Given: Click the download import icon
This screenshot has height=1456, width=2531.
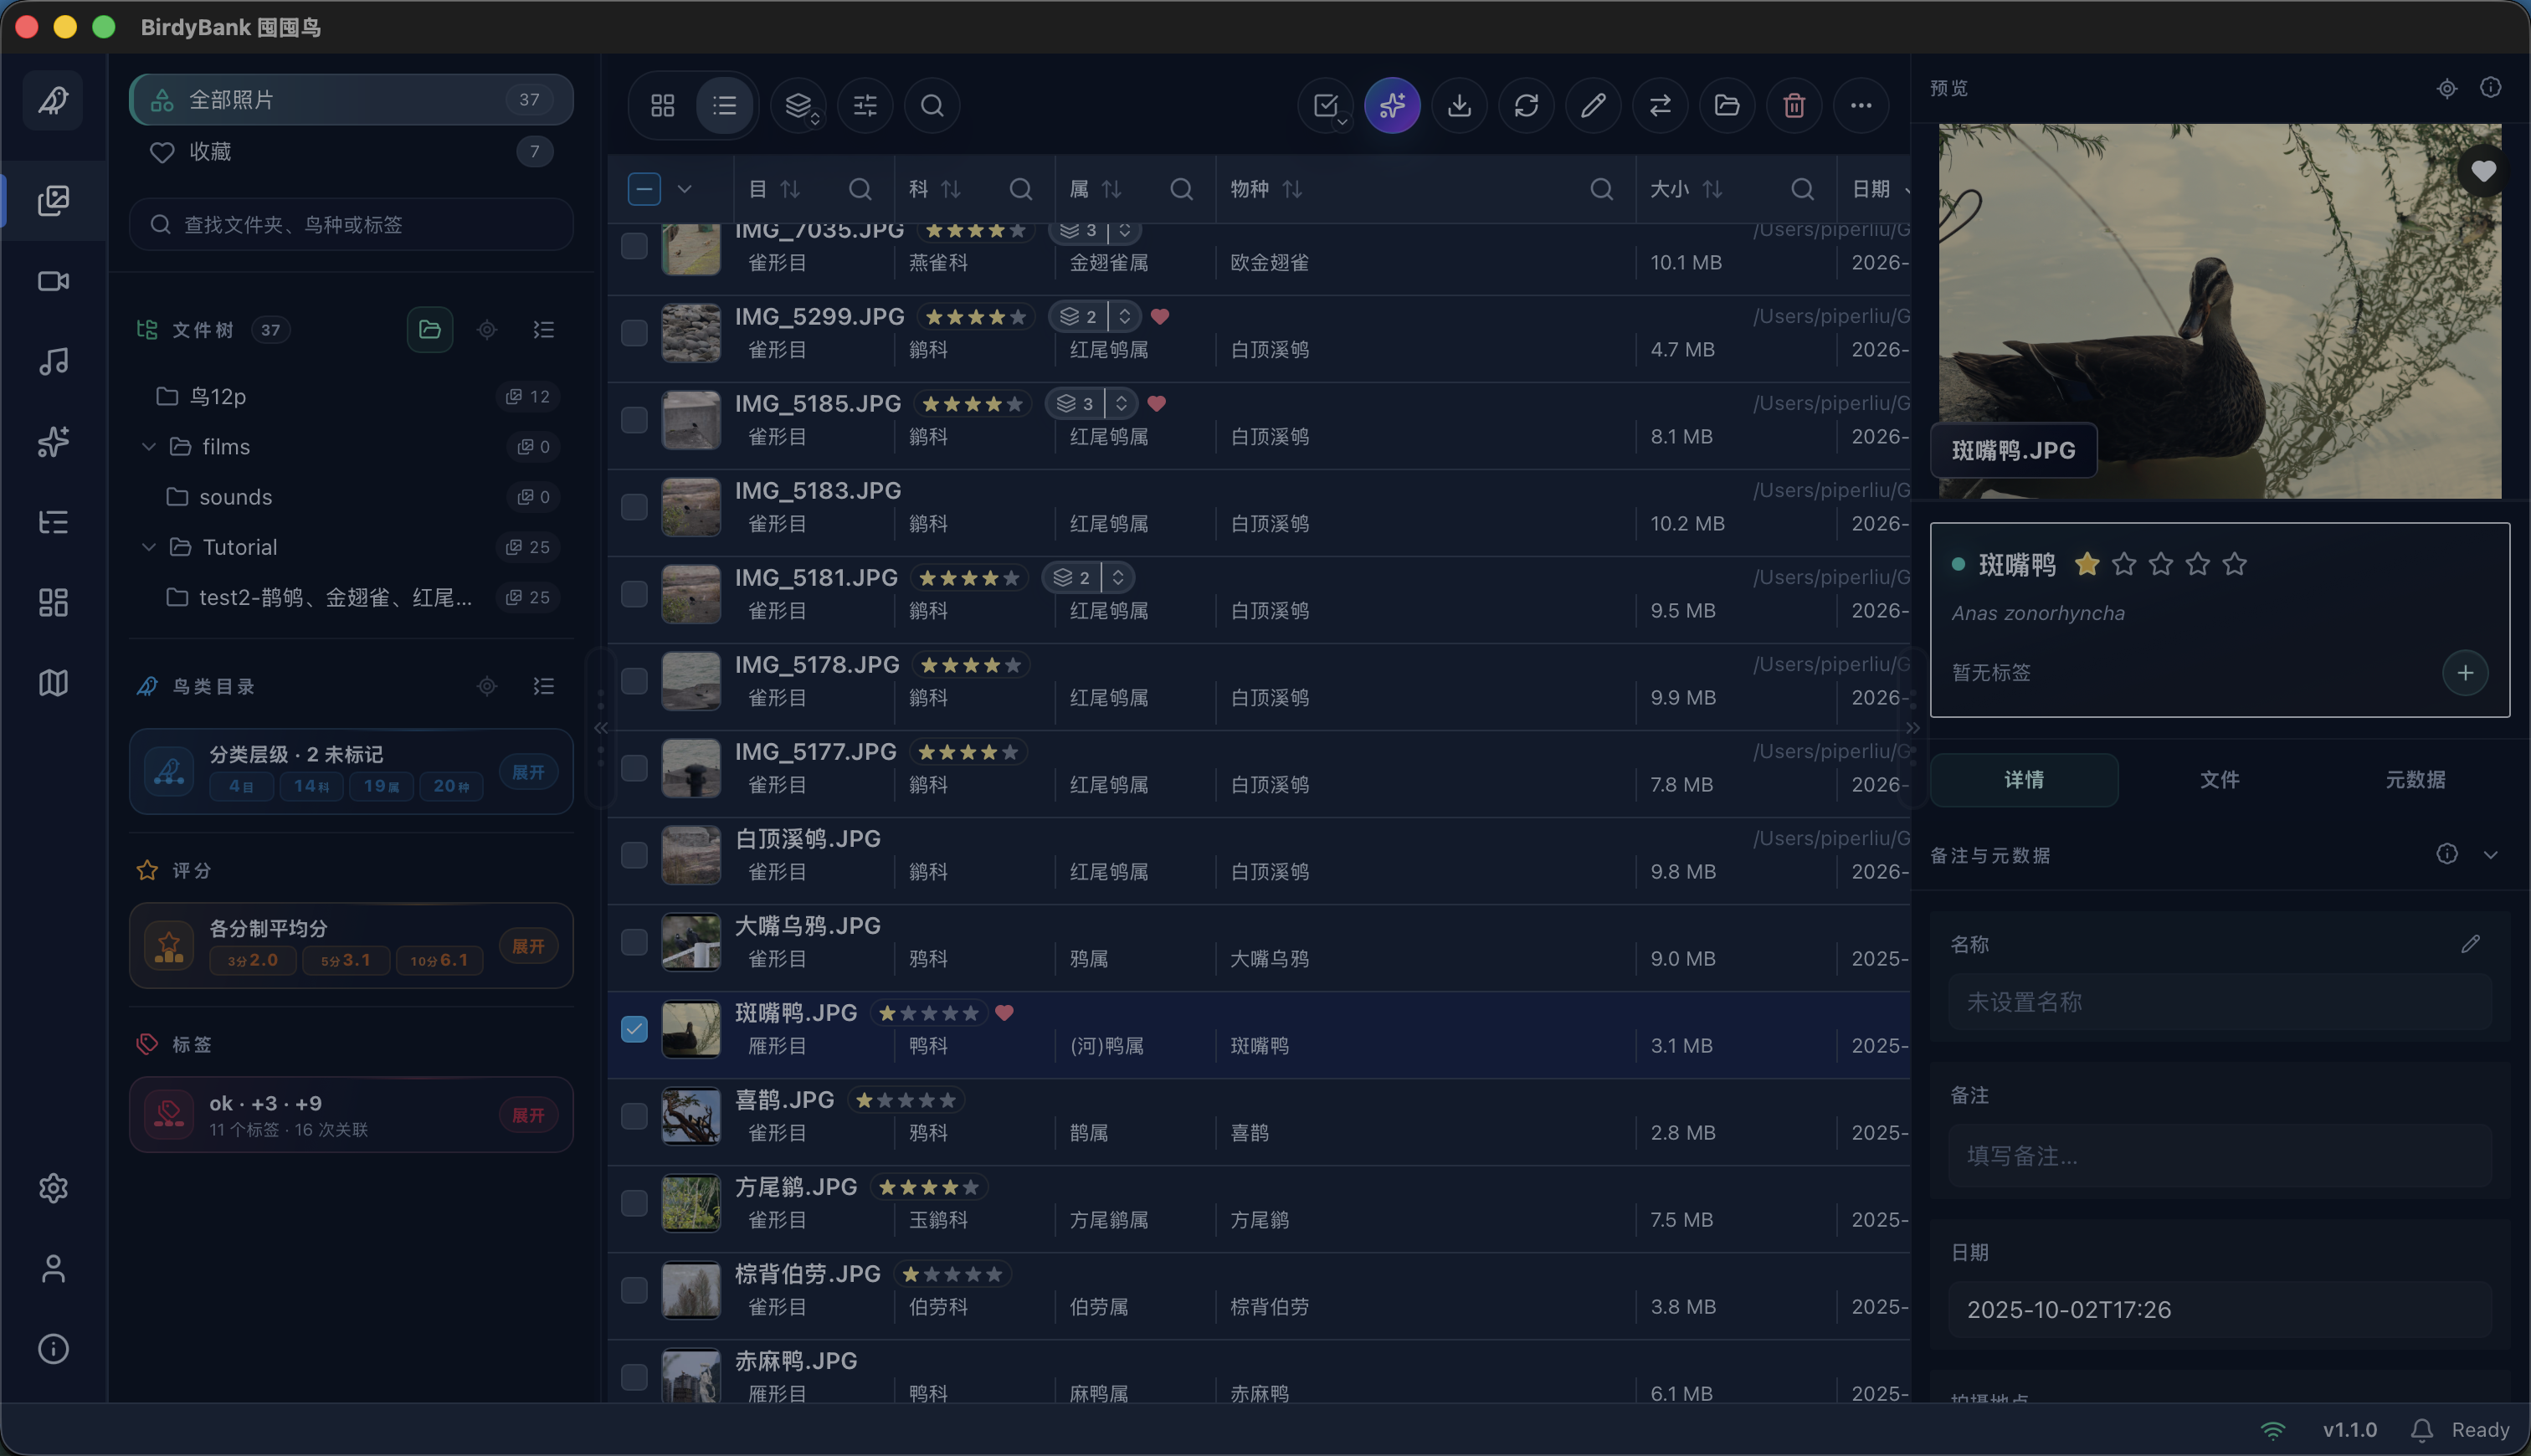Looking at the screenshot, I should pos(1459,105).
